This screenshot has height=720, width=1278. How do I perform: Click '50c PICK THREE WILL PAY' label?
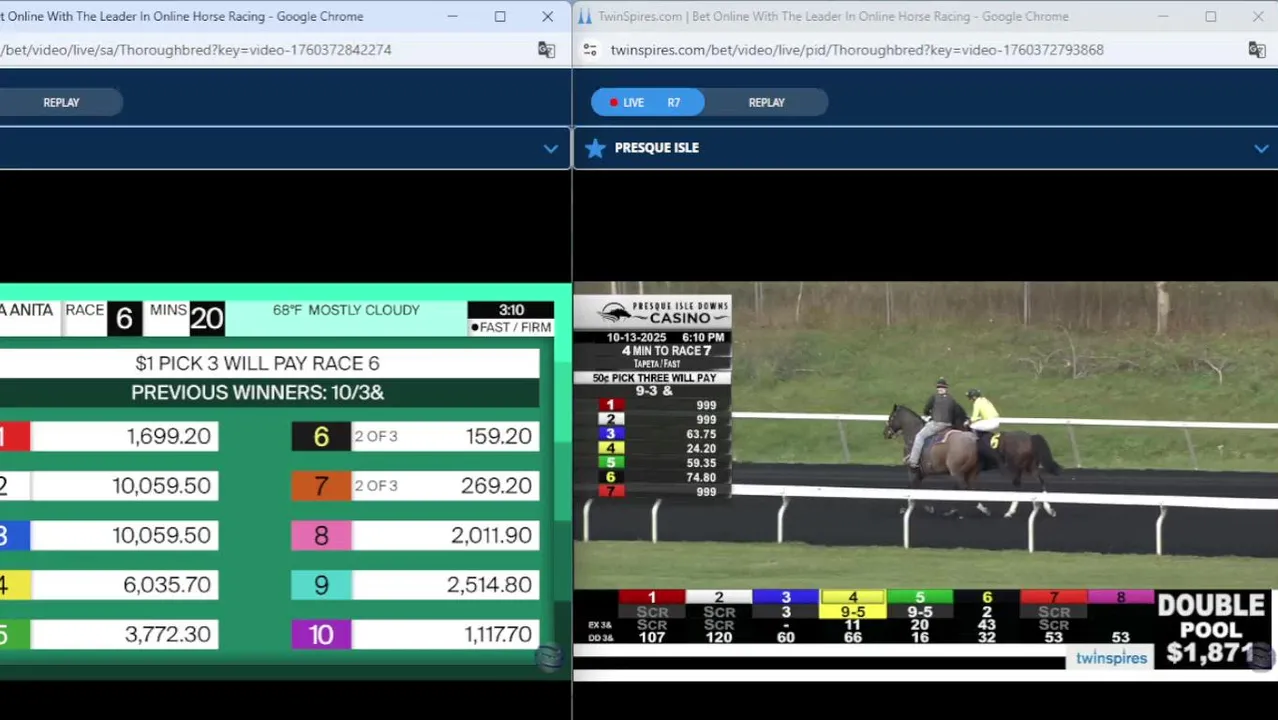(654, 378)
